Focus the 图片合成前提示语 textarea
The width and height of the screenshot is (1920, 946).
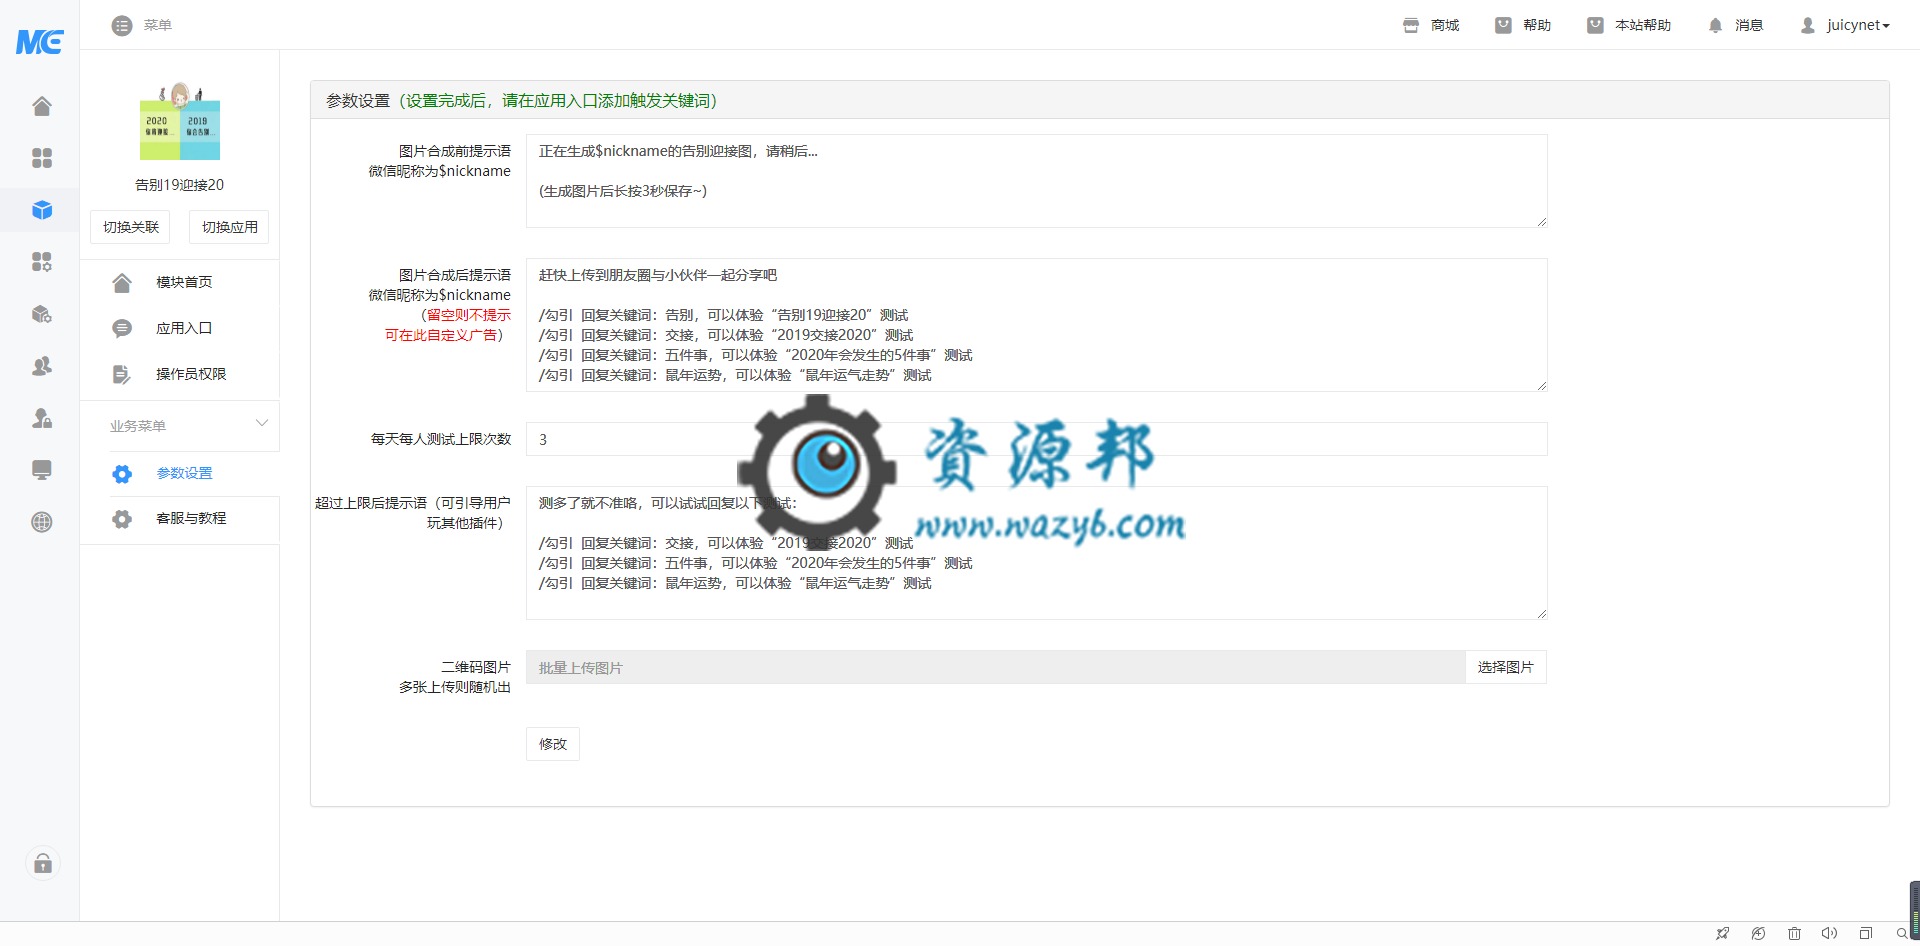(x=1036, y=181)
